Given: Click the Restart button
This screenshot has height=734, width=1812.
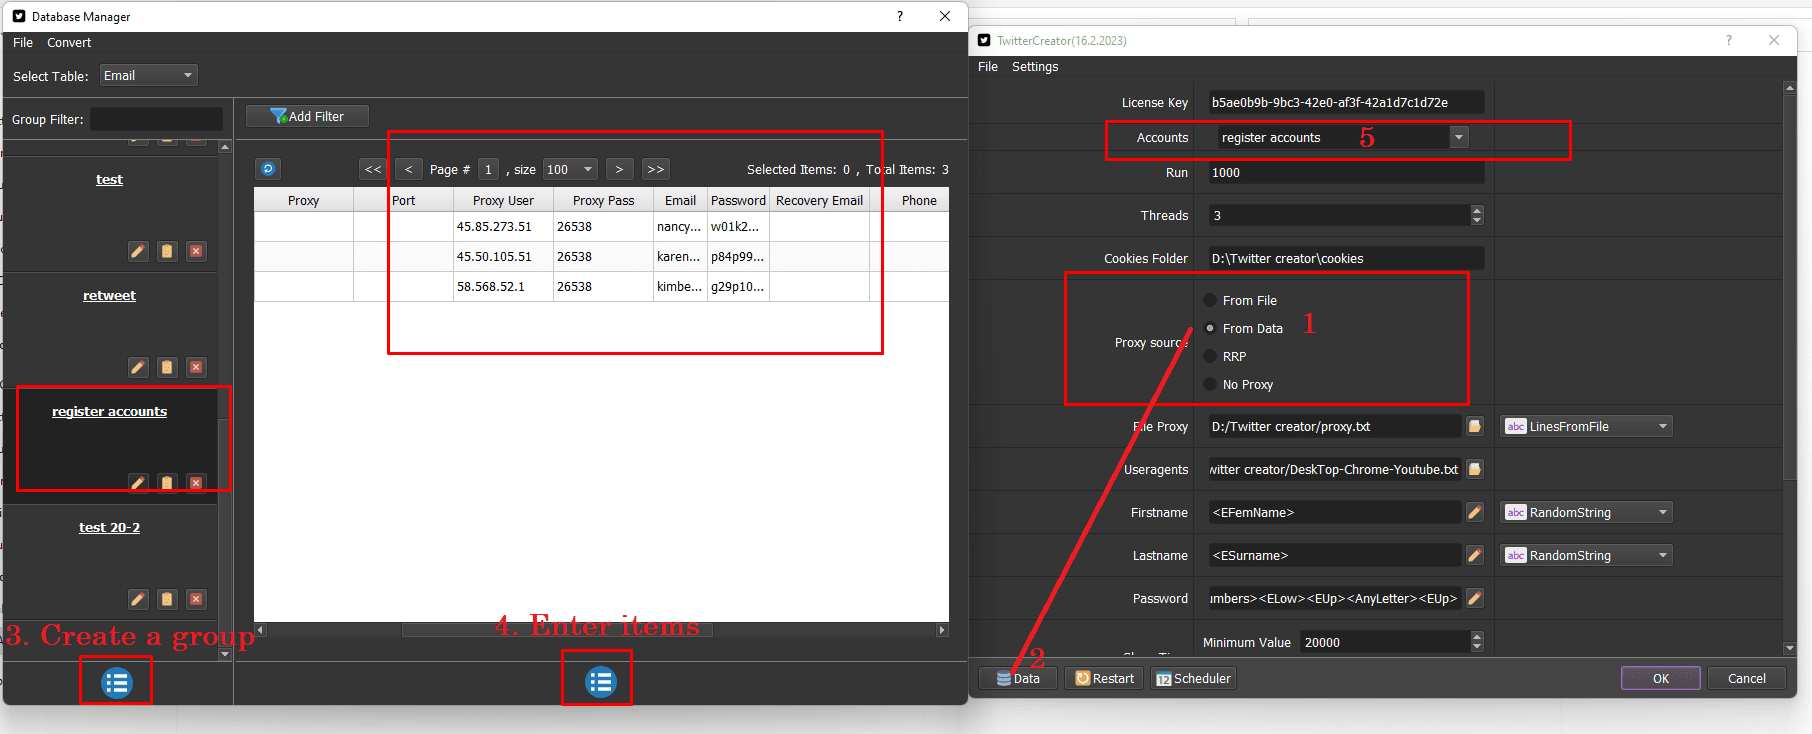Looking at the screenshot, I should (1104, 678).
